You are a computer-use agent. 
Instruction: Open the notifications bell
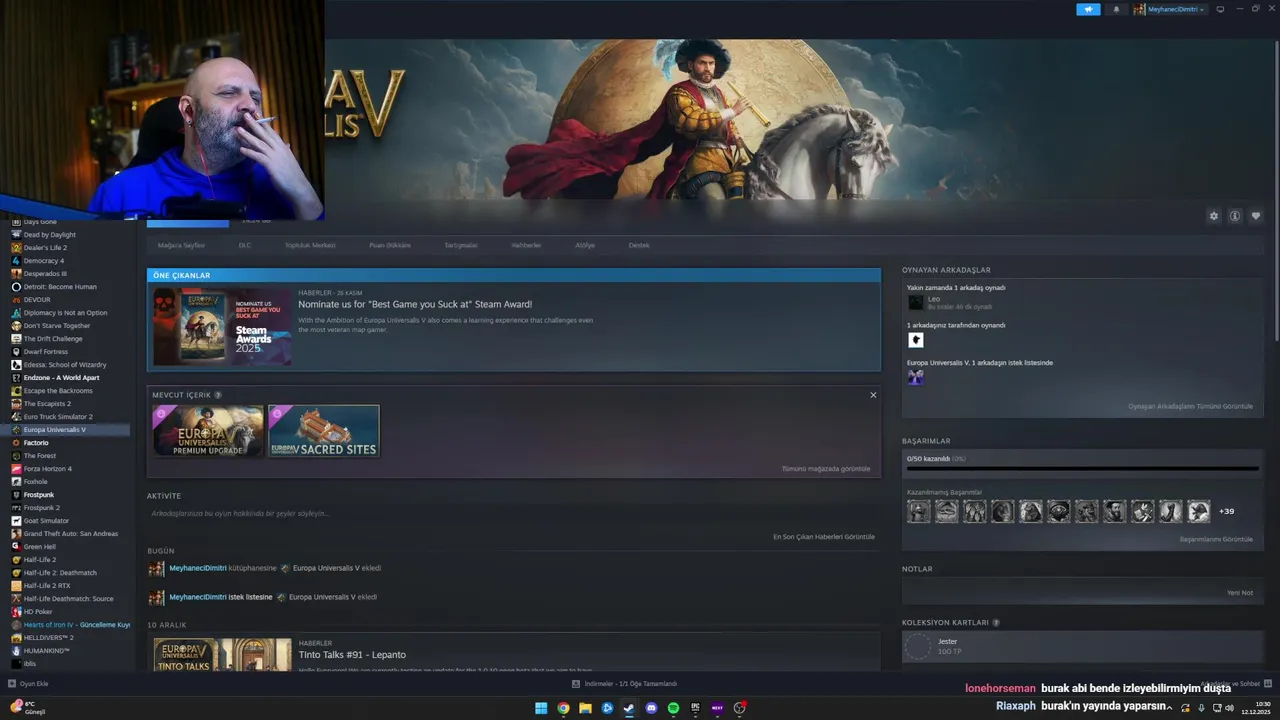[1116, 9]
